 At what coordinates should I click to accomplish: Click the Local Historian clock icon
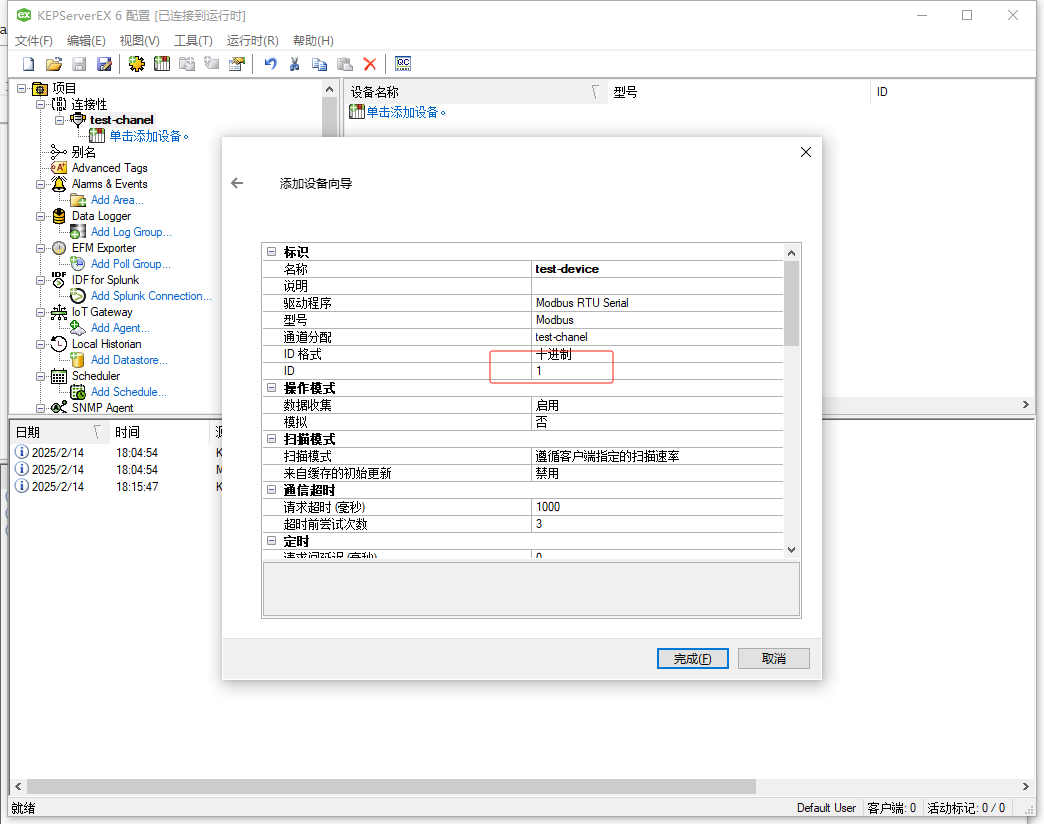point(59,344)
